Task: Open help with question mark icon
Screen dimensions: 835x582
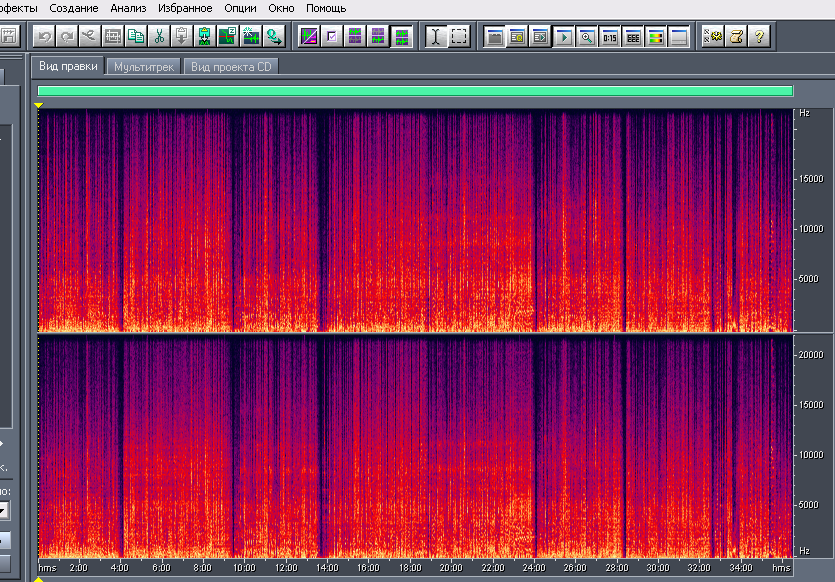Action: [758, 37]
